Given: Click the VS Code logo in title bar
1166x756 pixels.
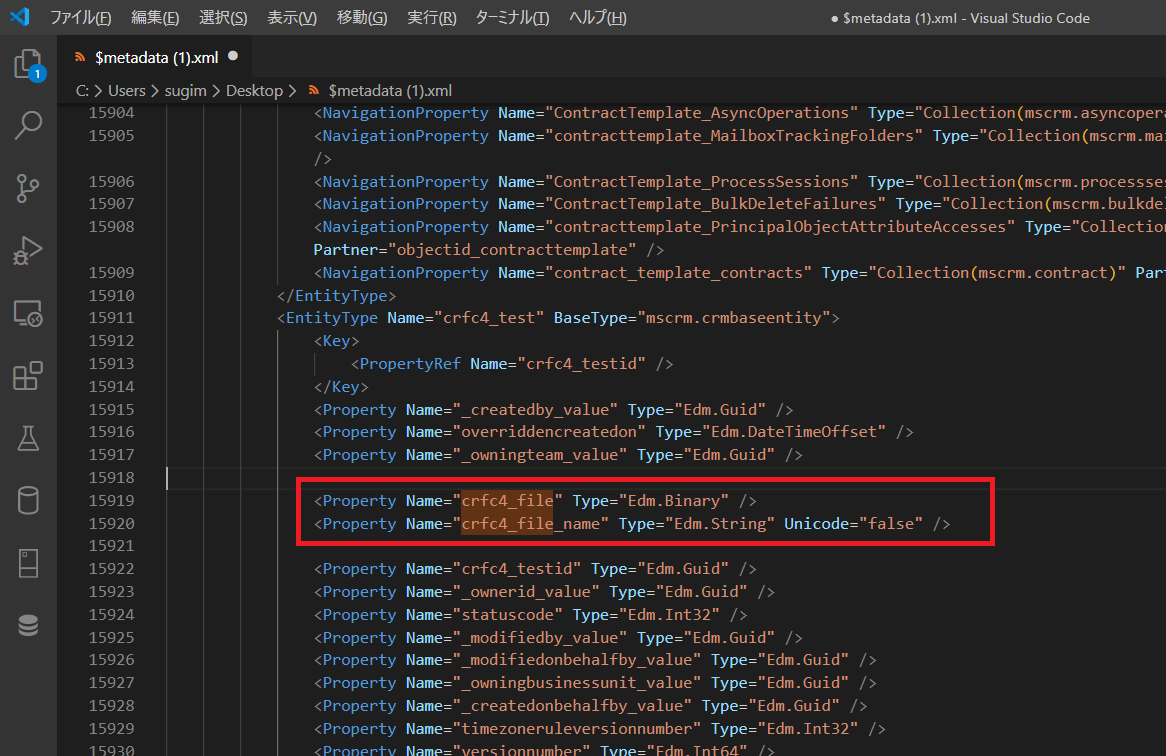Looking at the screenshot, I should [x=20, y=17].
